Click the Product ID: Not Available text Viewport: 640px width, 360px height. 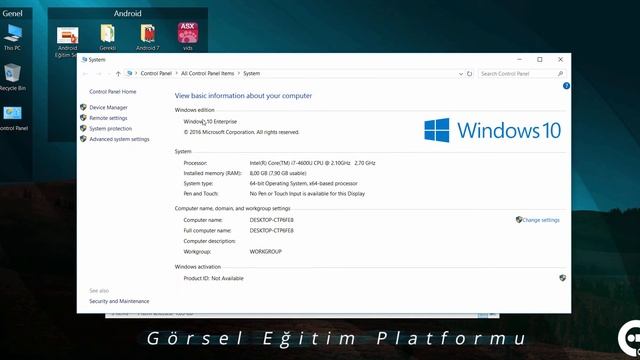[x=213, y=278]
